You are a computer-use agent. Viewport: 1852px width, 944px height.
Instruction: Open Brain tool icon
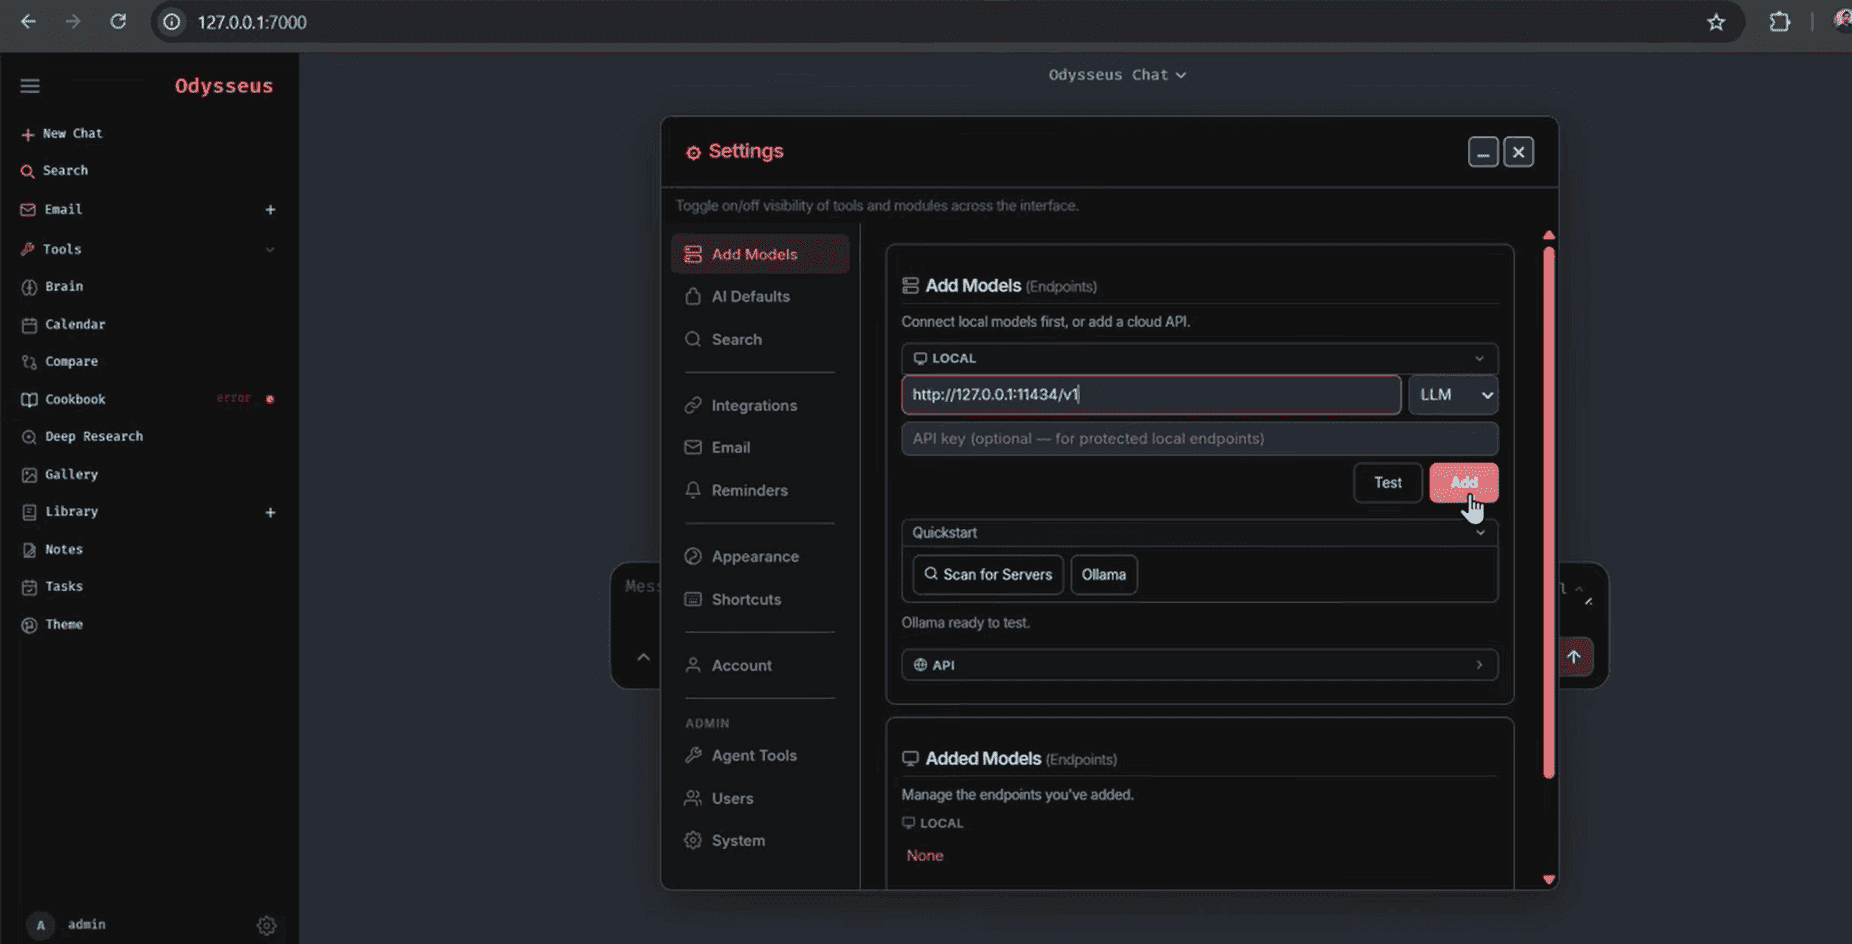coord(29,287)
